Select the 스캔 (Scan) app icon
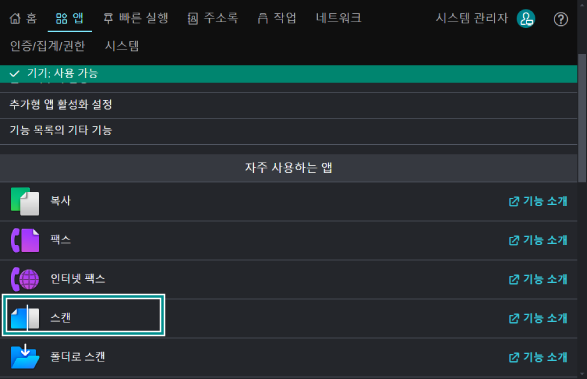 point(25,318)
